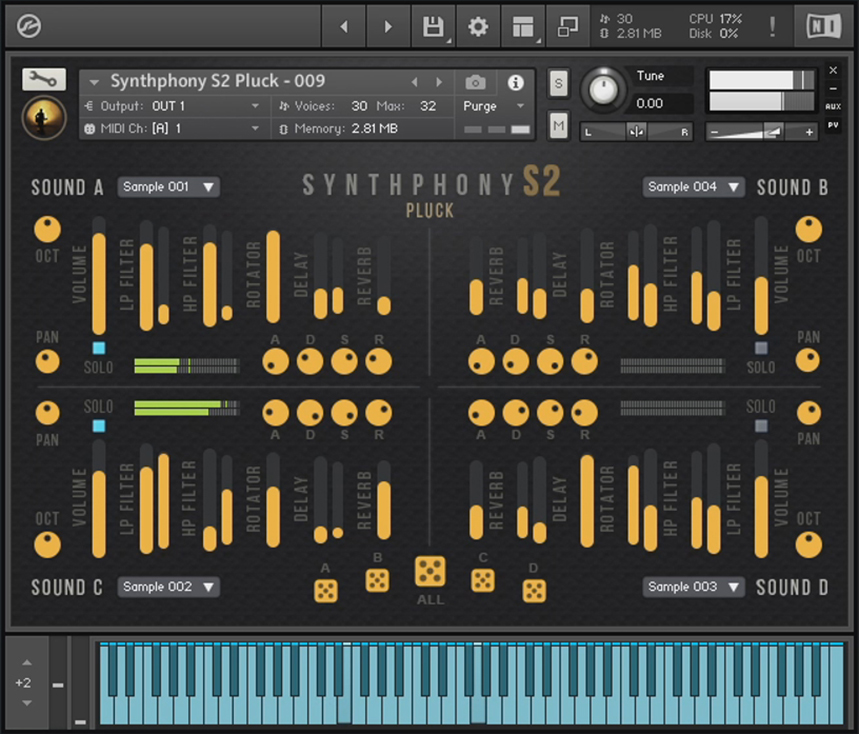Adjust the Sound D ROTATOR slider

point(587,501)
